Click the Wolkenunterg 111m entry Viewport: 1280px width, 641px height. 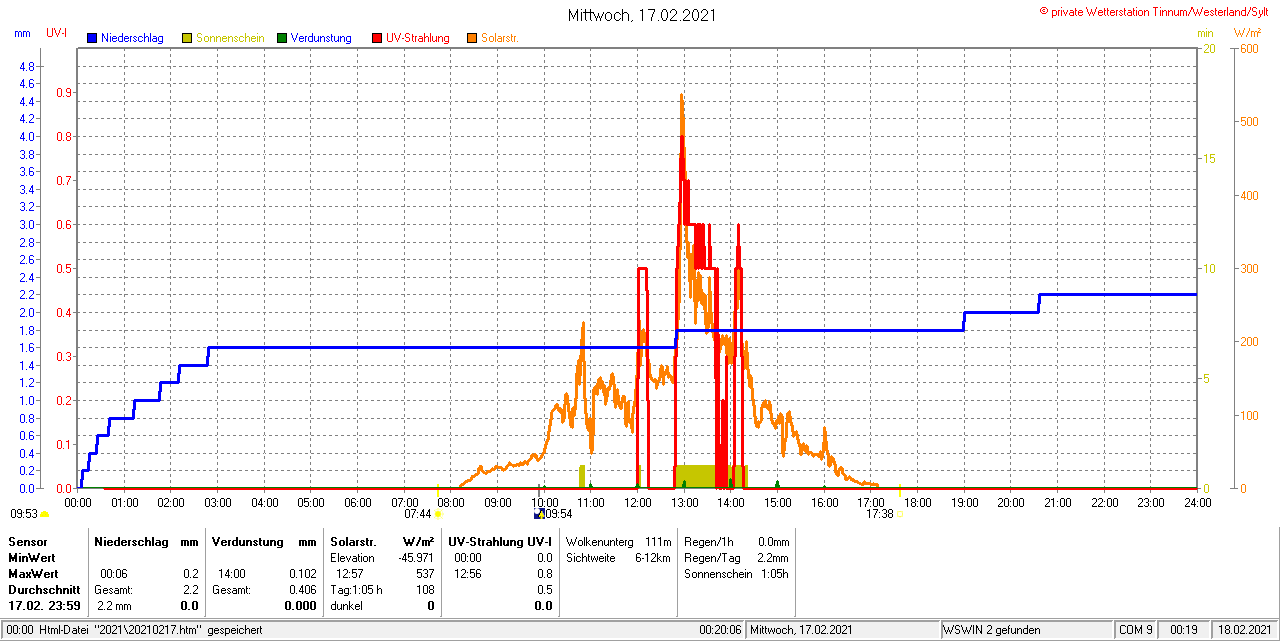point(619,541)
